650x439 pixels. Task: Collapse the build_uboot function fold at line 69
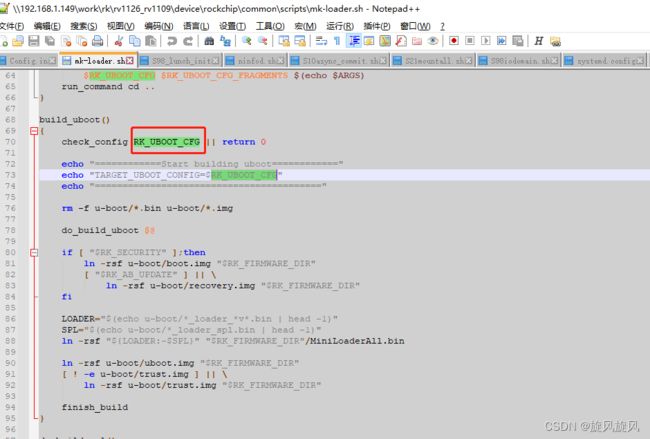34,131
